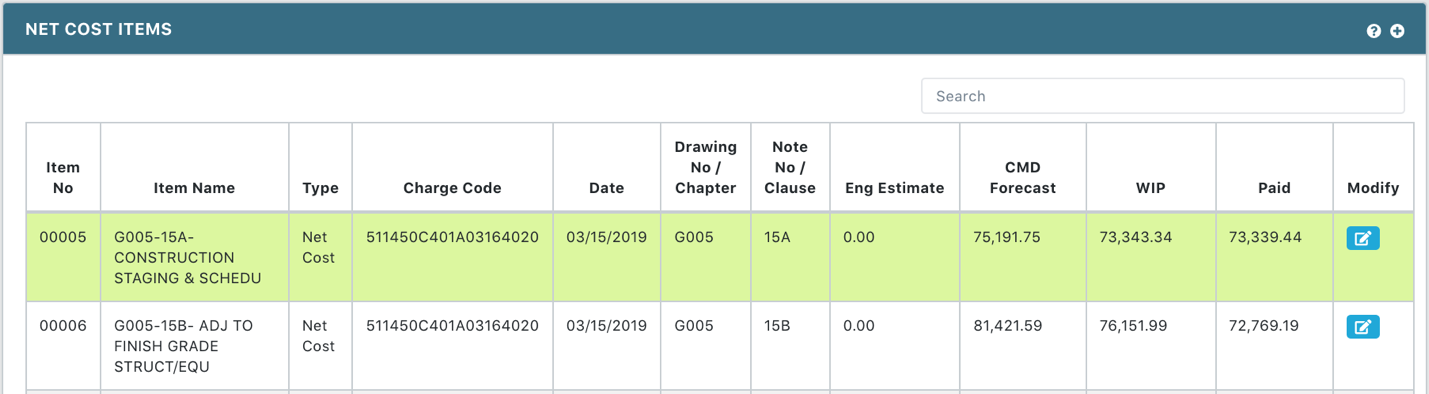
Task: Sort table by Type column header
Action: click(320, 187)
